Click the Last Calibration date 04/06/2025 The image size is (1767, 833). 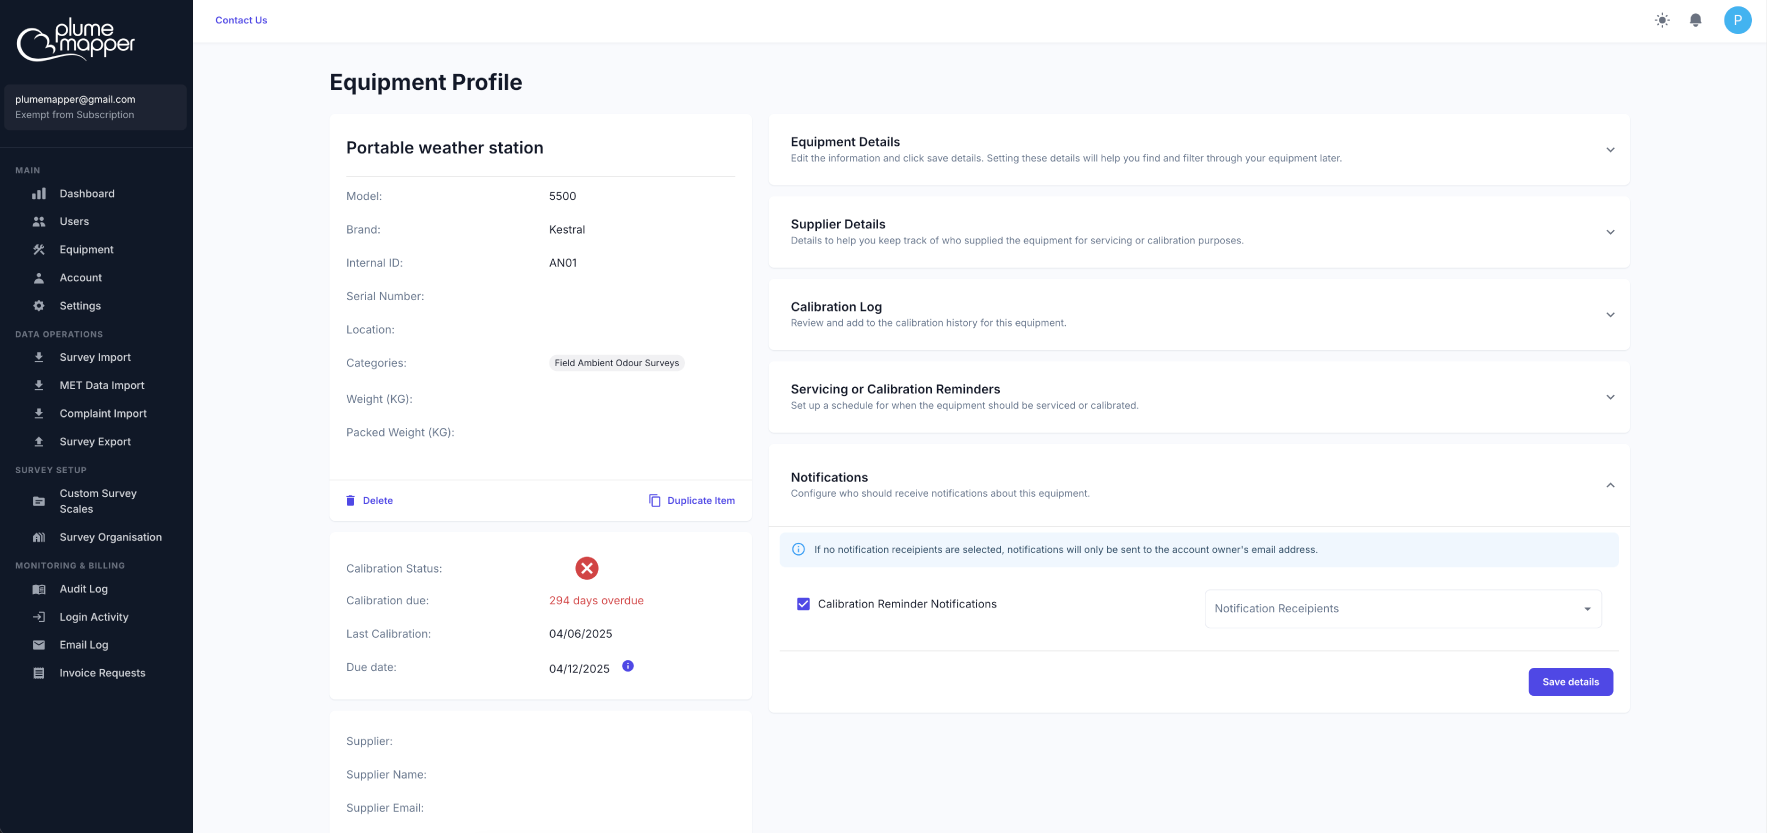580,634
